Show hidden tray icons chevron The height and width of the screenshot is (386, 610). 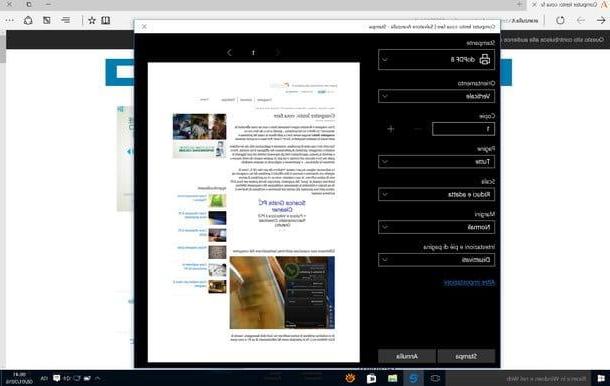click(97, 378)
